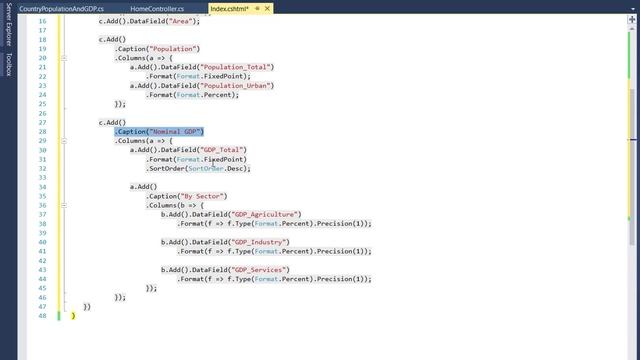Click Format.Percent on line 24
This screenshot has height=360, width=640.
tap(205, 95)
